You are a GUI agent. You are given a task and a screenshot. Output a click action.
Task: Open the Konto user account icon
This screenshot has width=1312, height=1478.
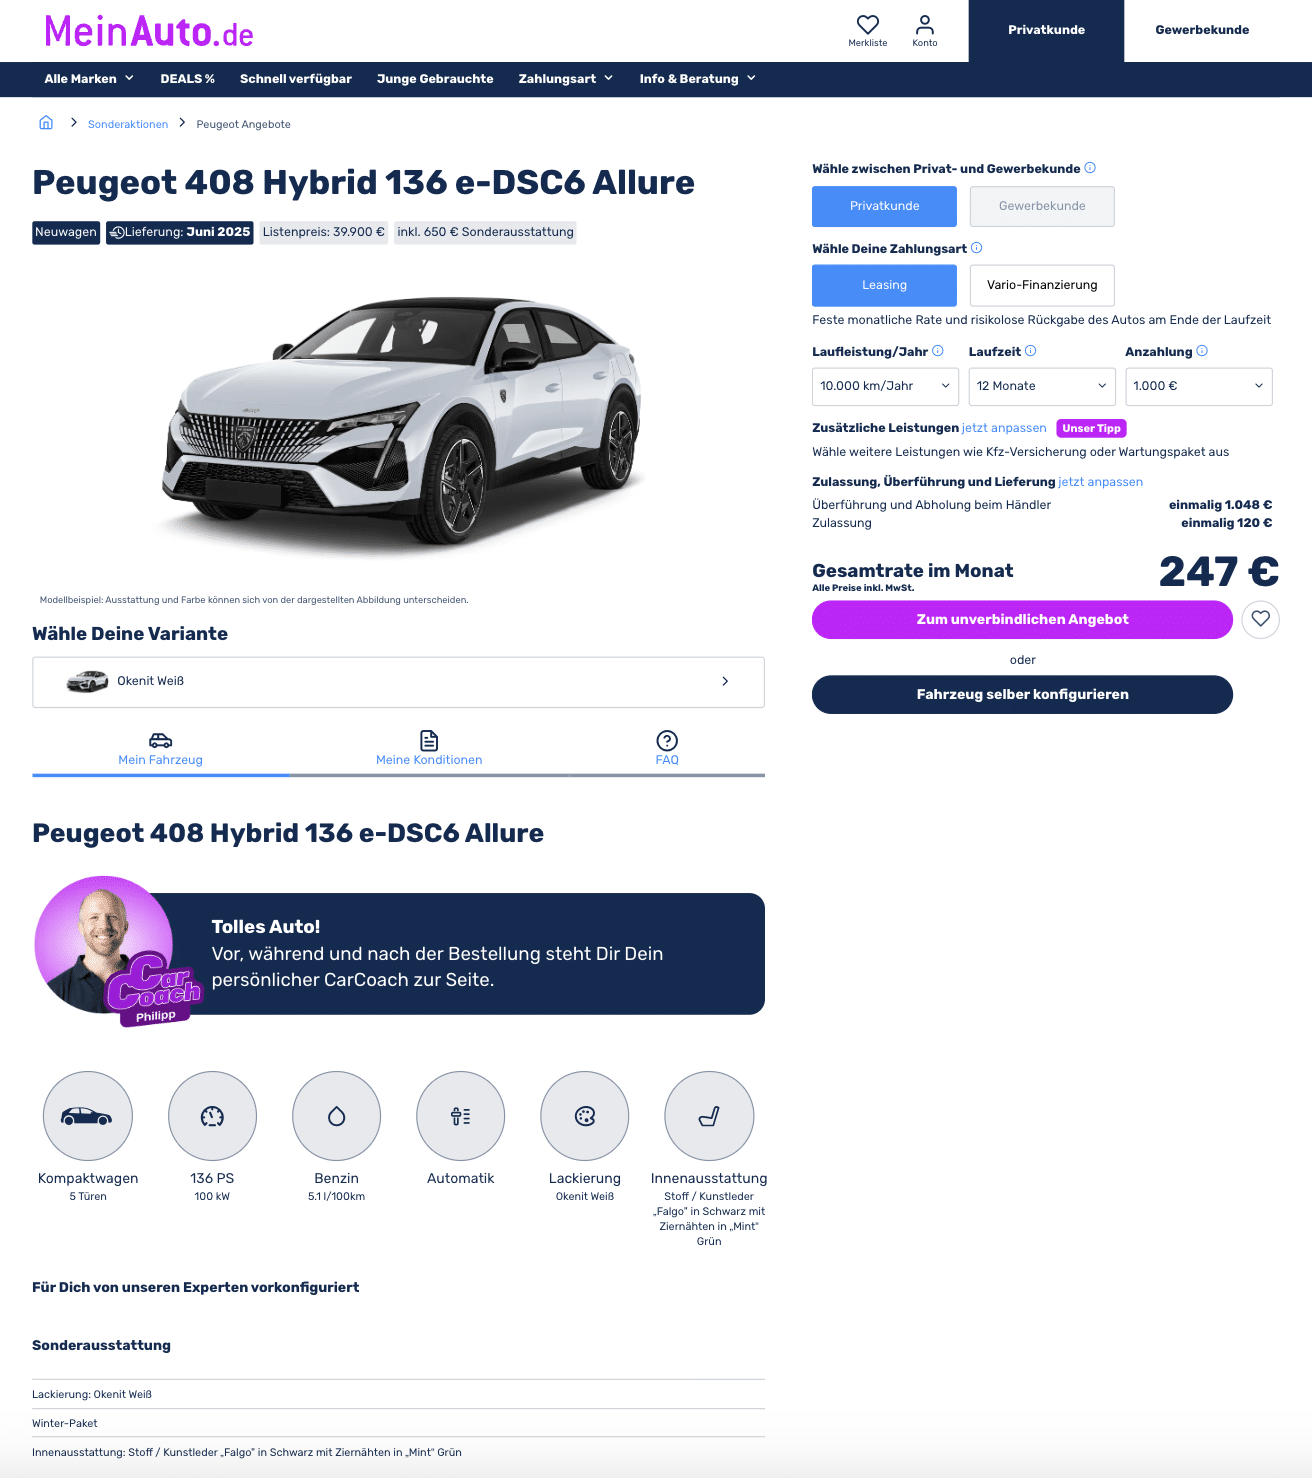point(925,25)
